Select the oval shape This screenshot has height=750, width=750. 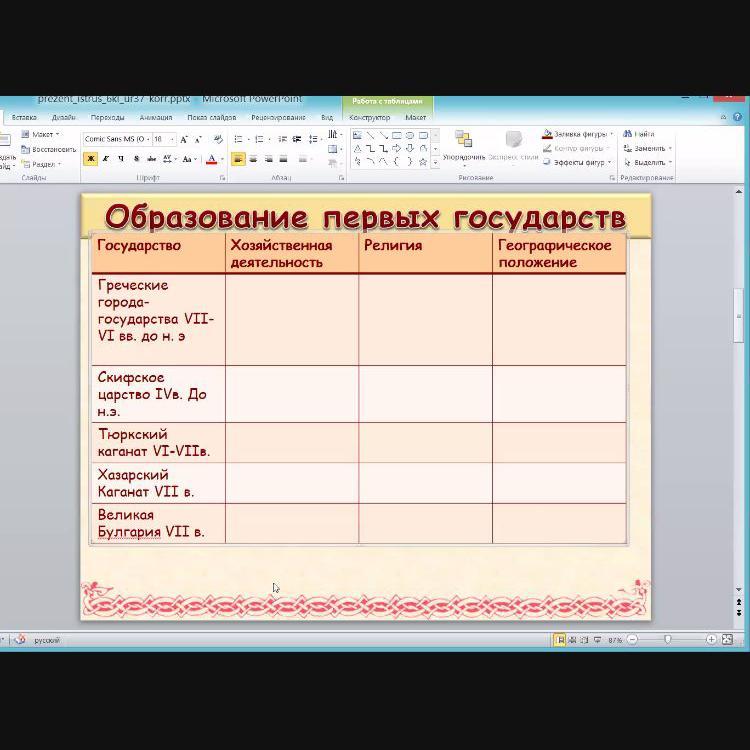pyautogui.click(x=410, y=135)
